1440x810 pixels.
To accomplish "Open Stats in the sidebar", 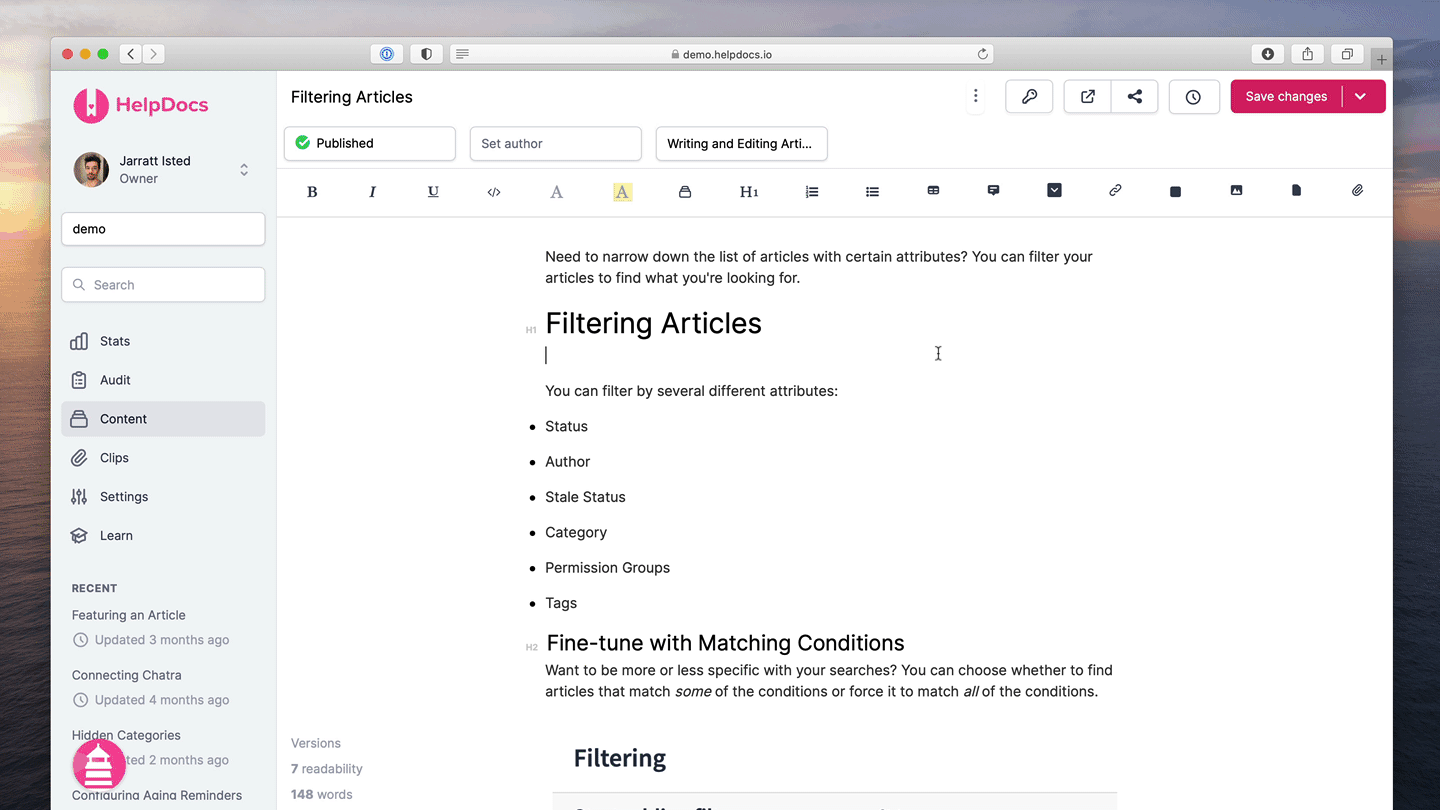I will click(x=163, y=341).
